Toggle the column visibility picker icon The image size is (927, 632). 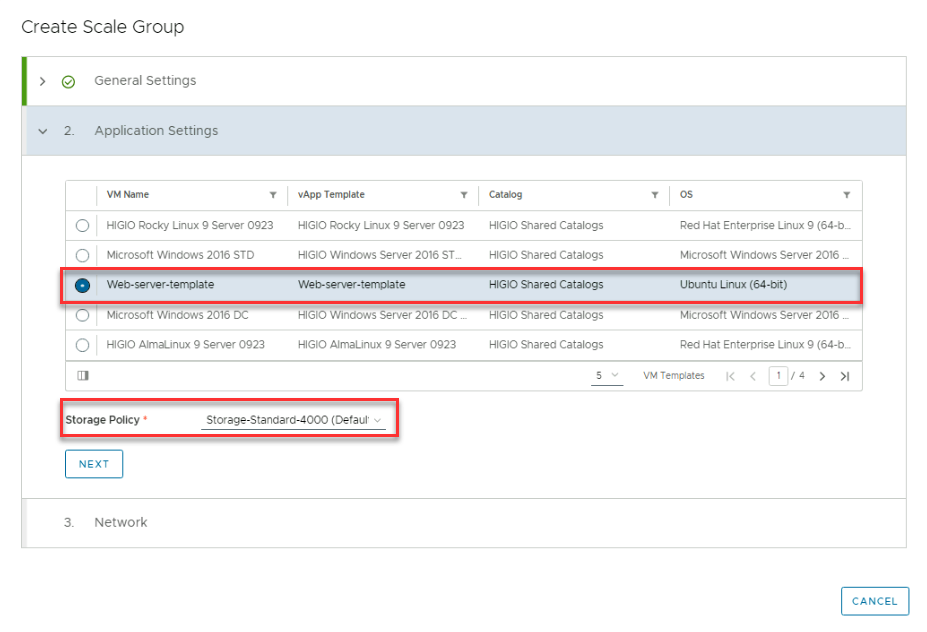tap(83, 376)
